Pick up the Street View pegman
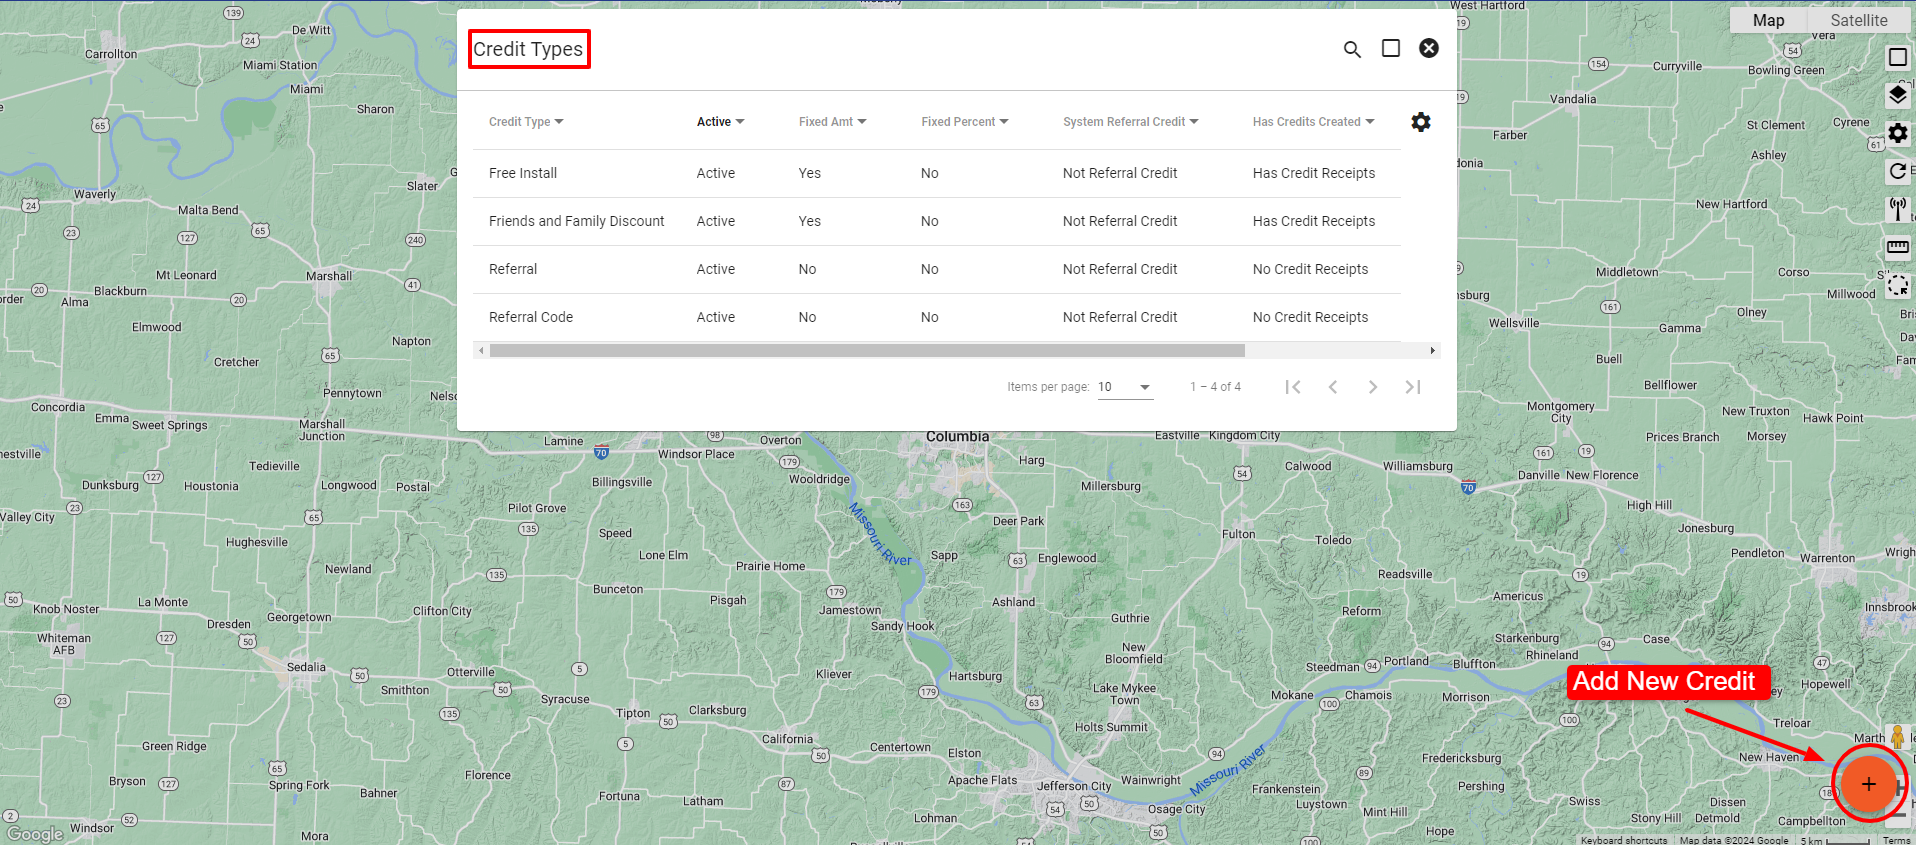 (x=1897, y=737)
